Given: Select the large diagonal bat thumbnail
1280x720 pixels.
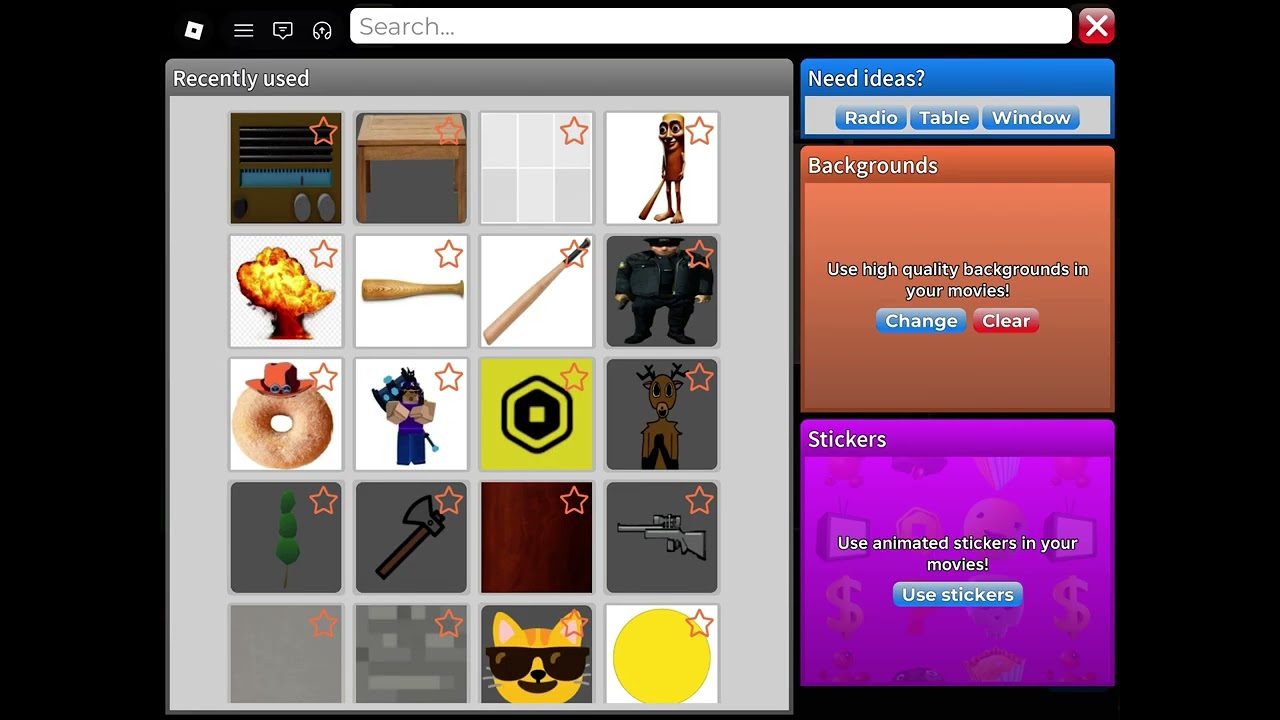Looking at the screenshot, I should (537, 291).
